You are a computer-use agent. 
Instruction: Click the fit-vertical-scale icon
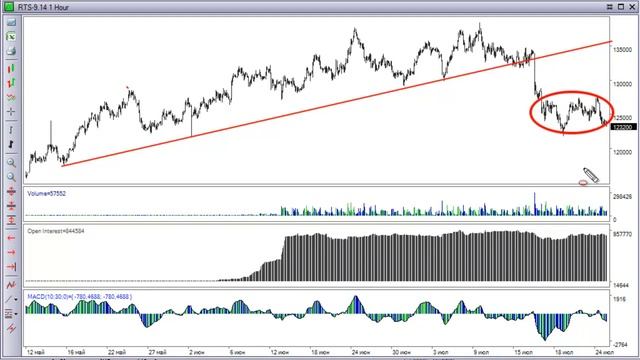tap(11, 220)
